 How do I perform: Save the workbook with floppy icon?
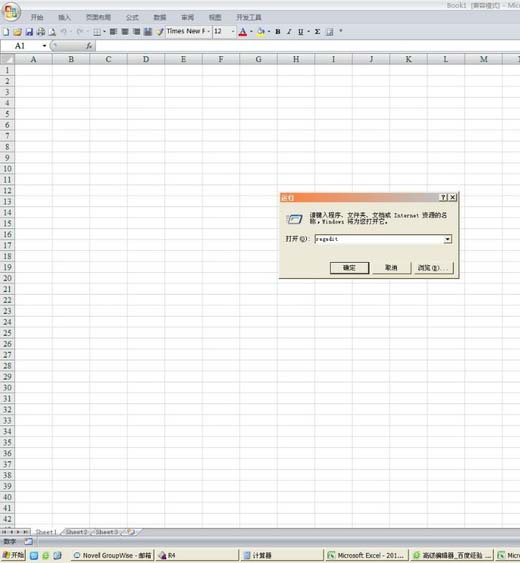point(29,32)
